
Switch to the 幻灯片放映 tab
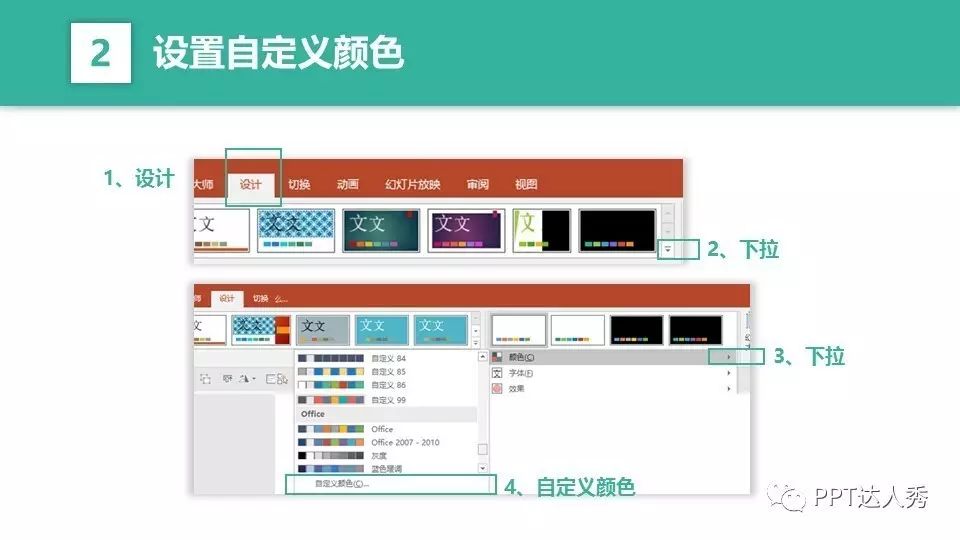click(412, 184)
